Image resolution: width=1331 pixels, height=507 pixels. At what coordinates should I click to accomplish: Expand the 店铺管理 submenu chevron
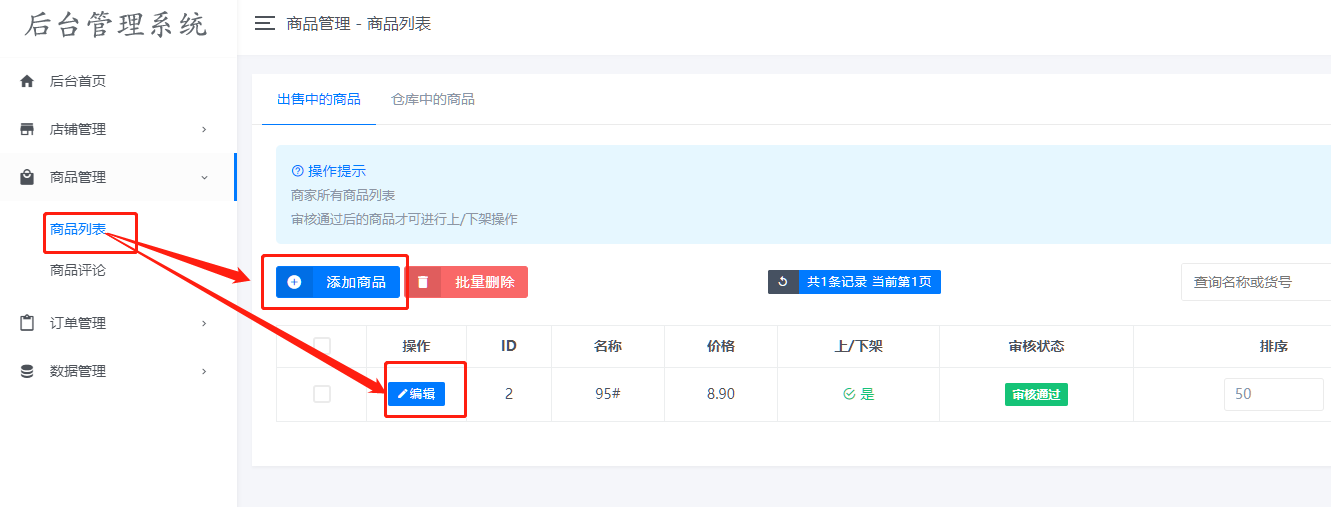pos(204,129)
